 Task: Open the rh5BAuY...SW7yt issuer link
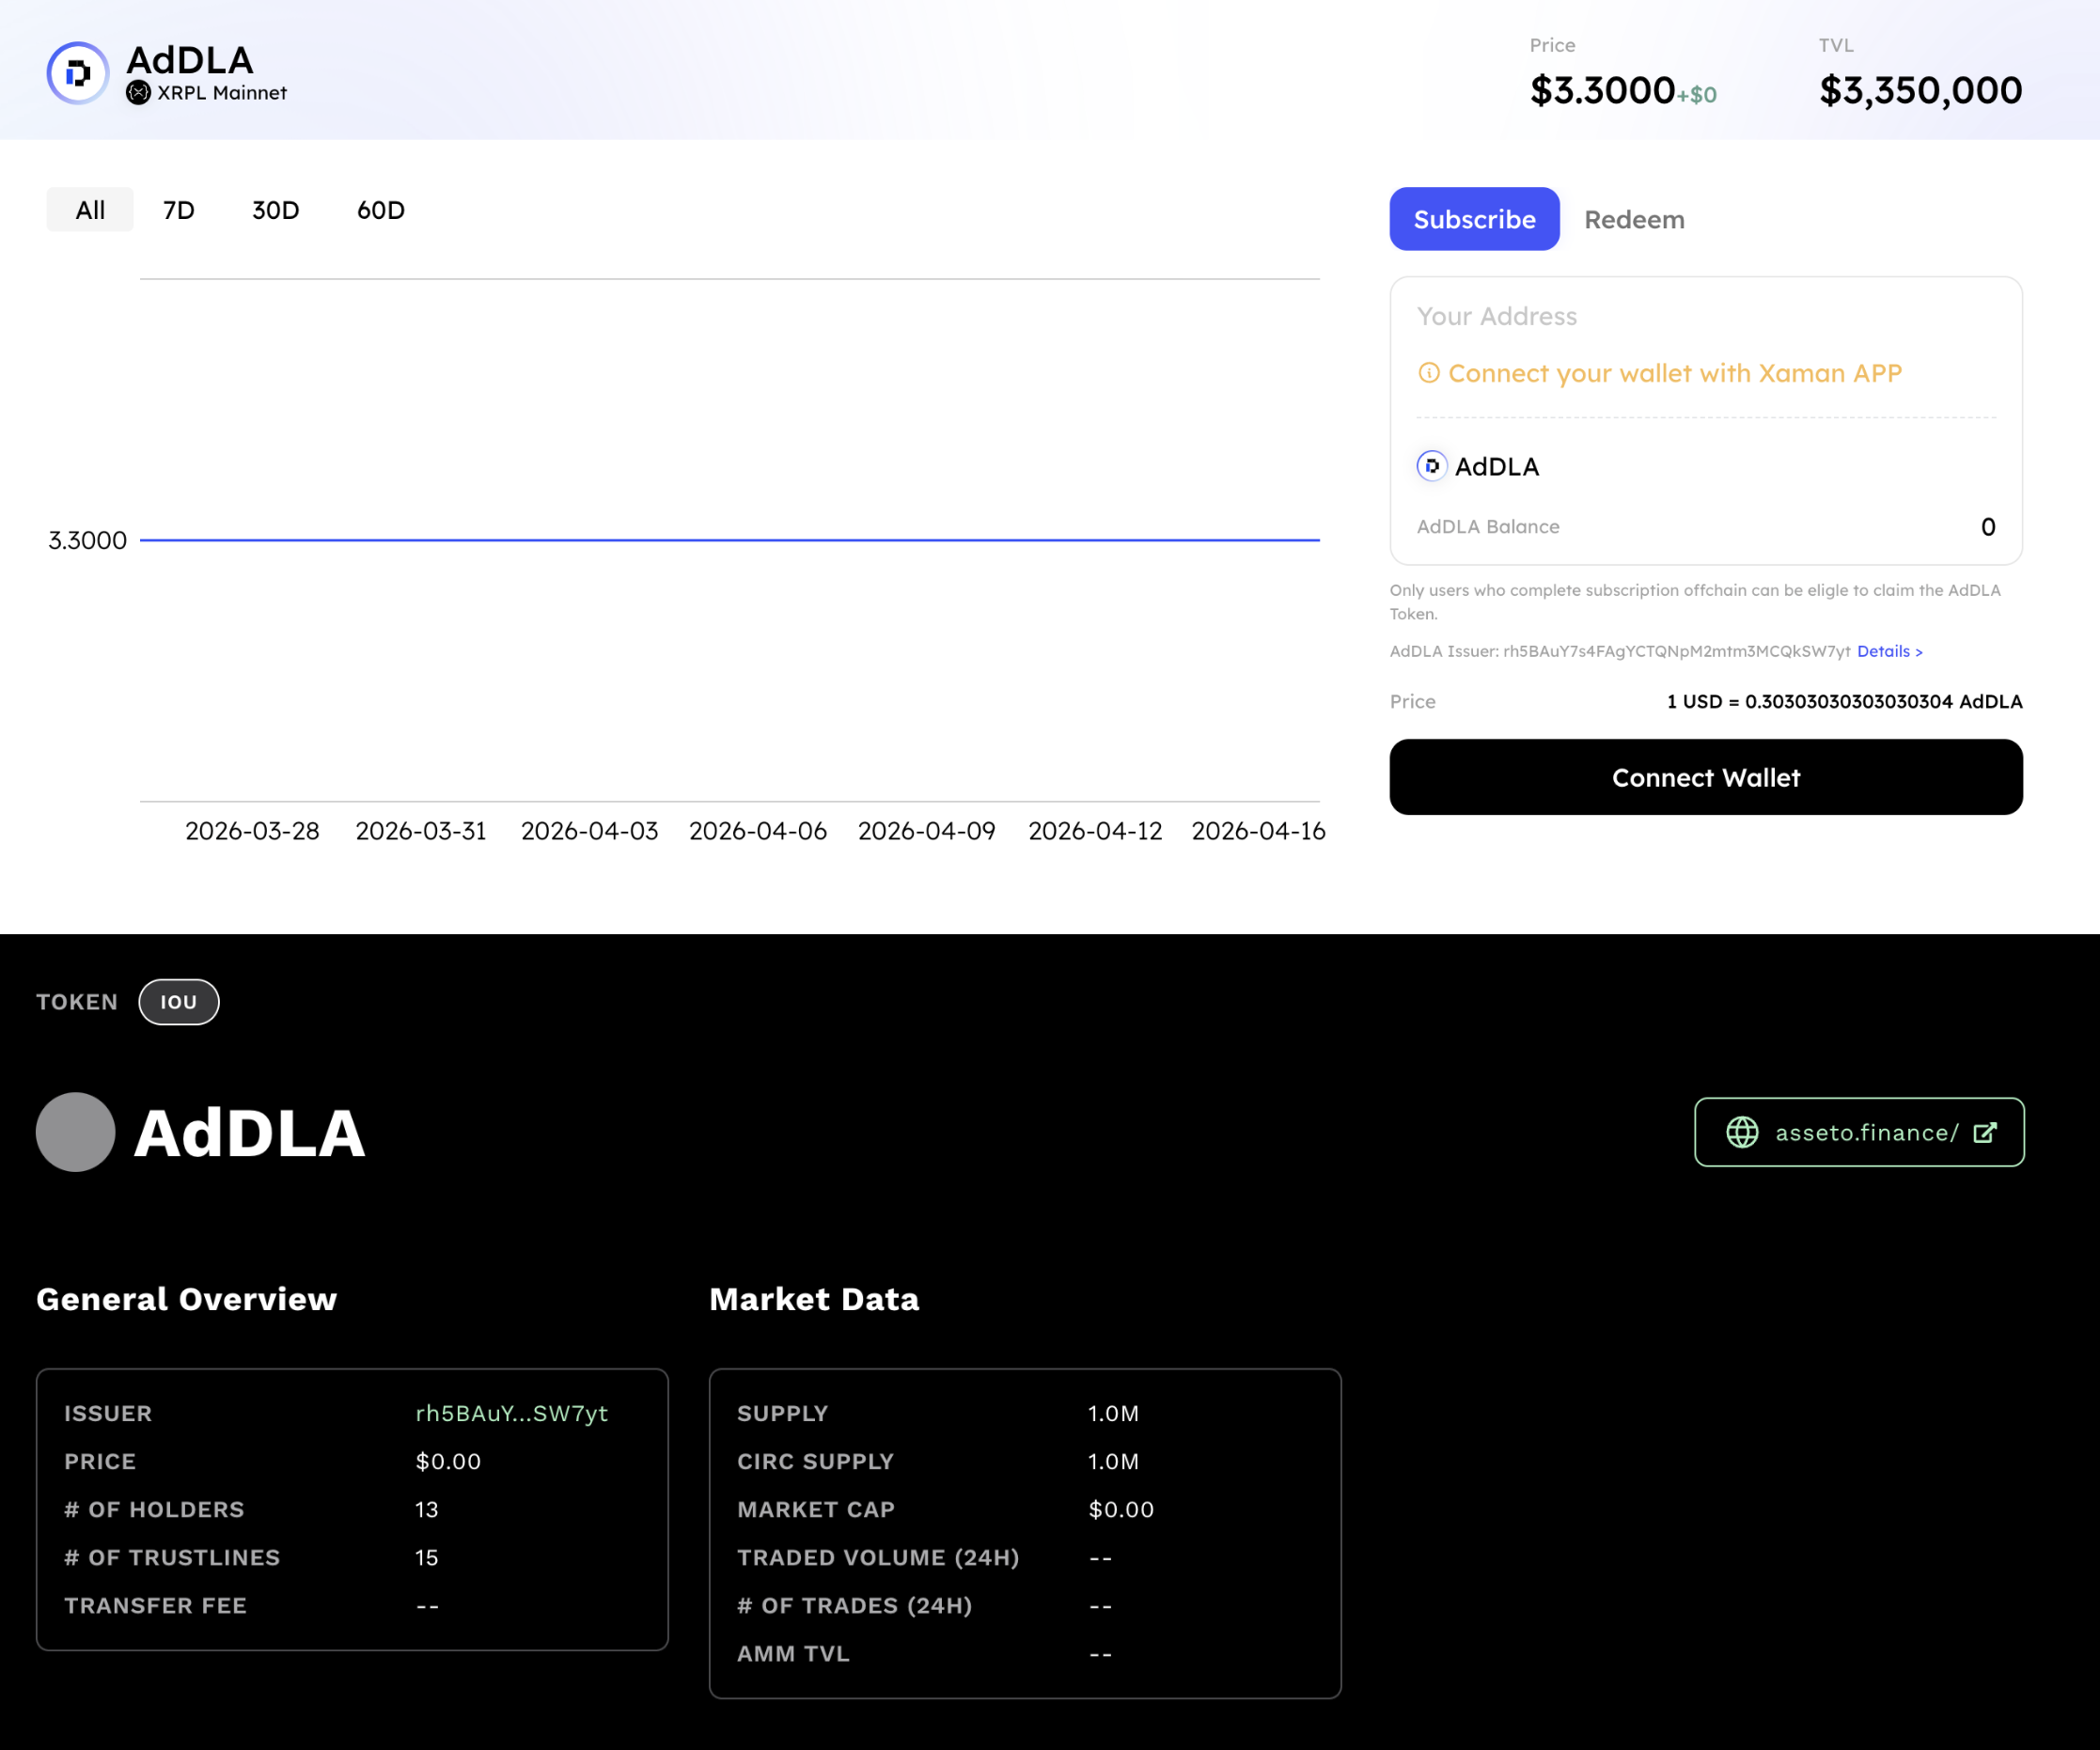(x=511, y=1413)
